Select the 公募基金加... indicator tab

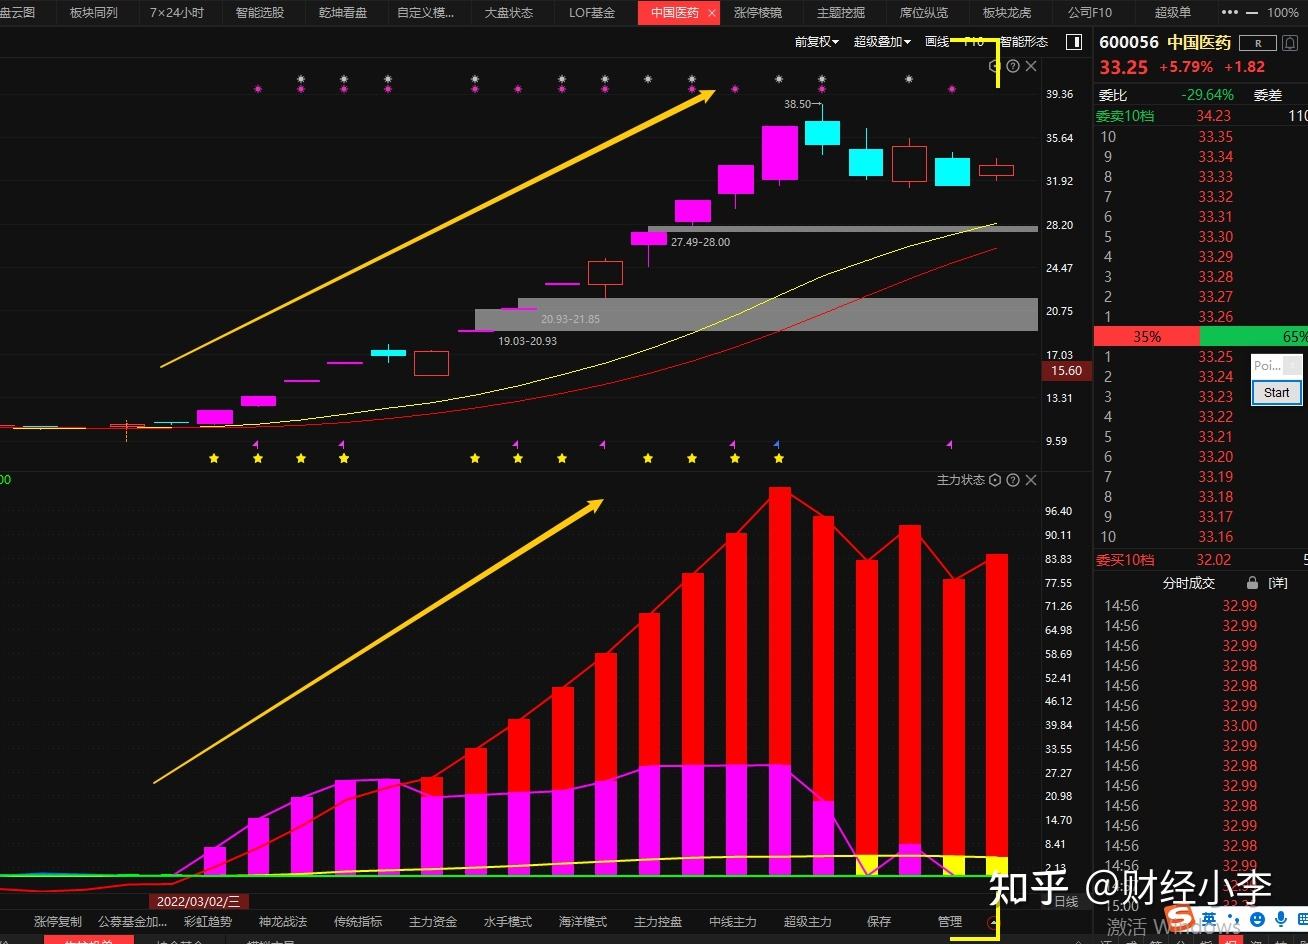132,921
